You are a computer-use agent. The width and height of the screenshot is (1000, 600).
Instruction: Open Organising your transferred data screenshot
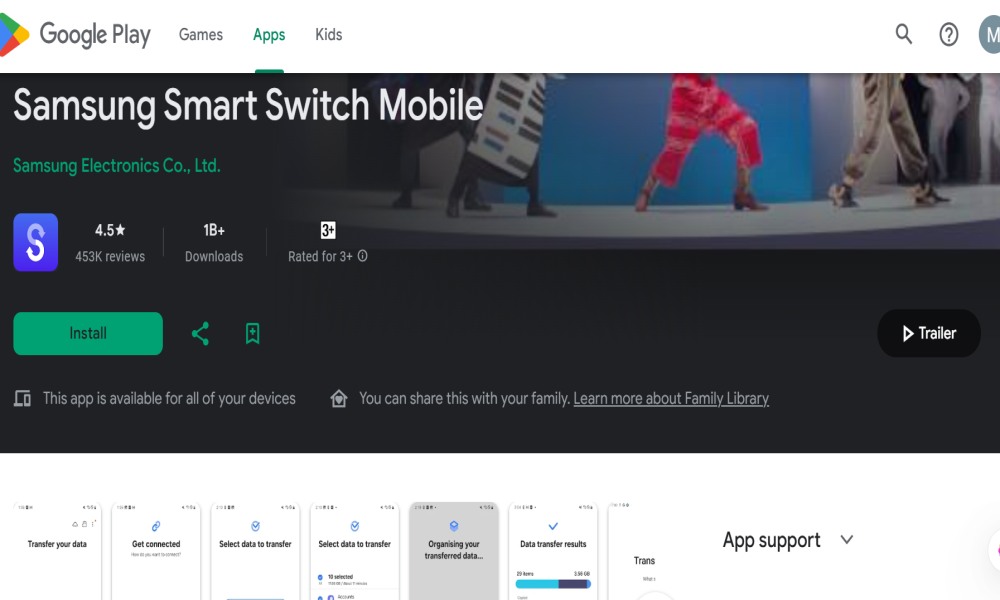(x=453, y=551)
